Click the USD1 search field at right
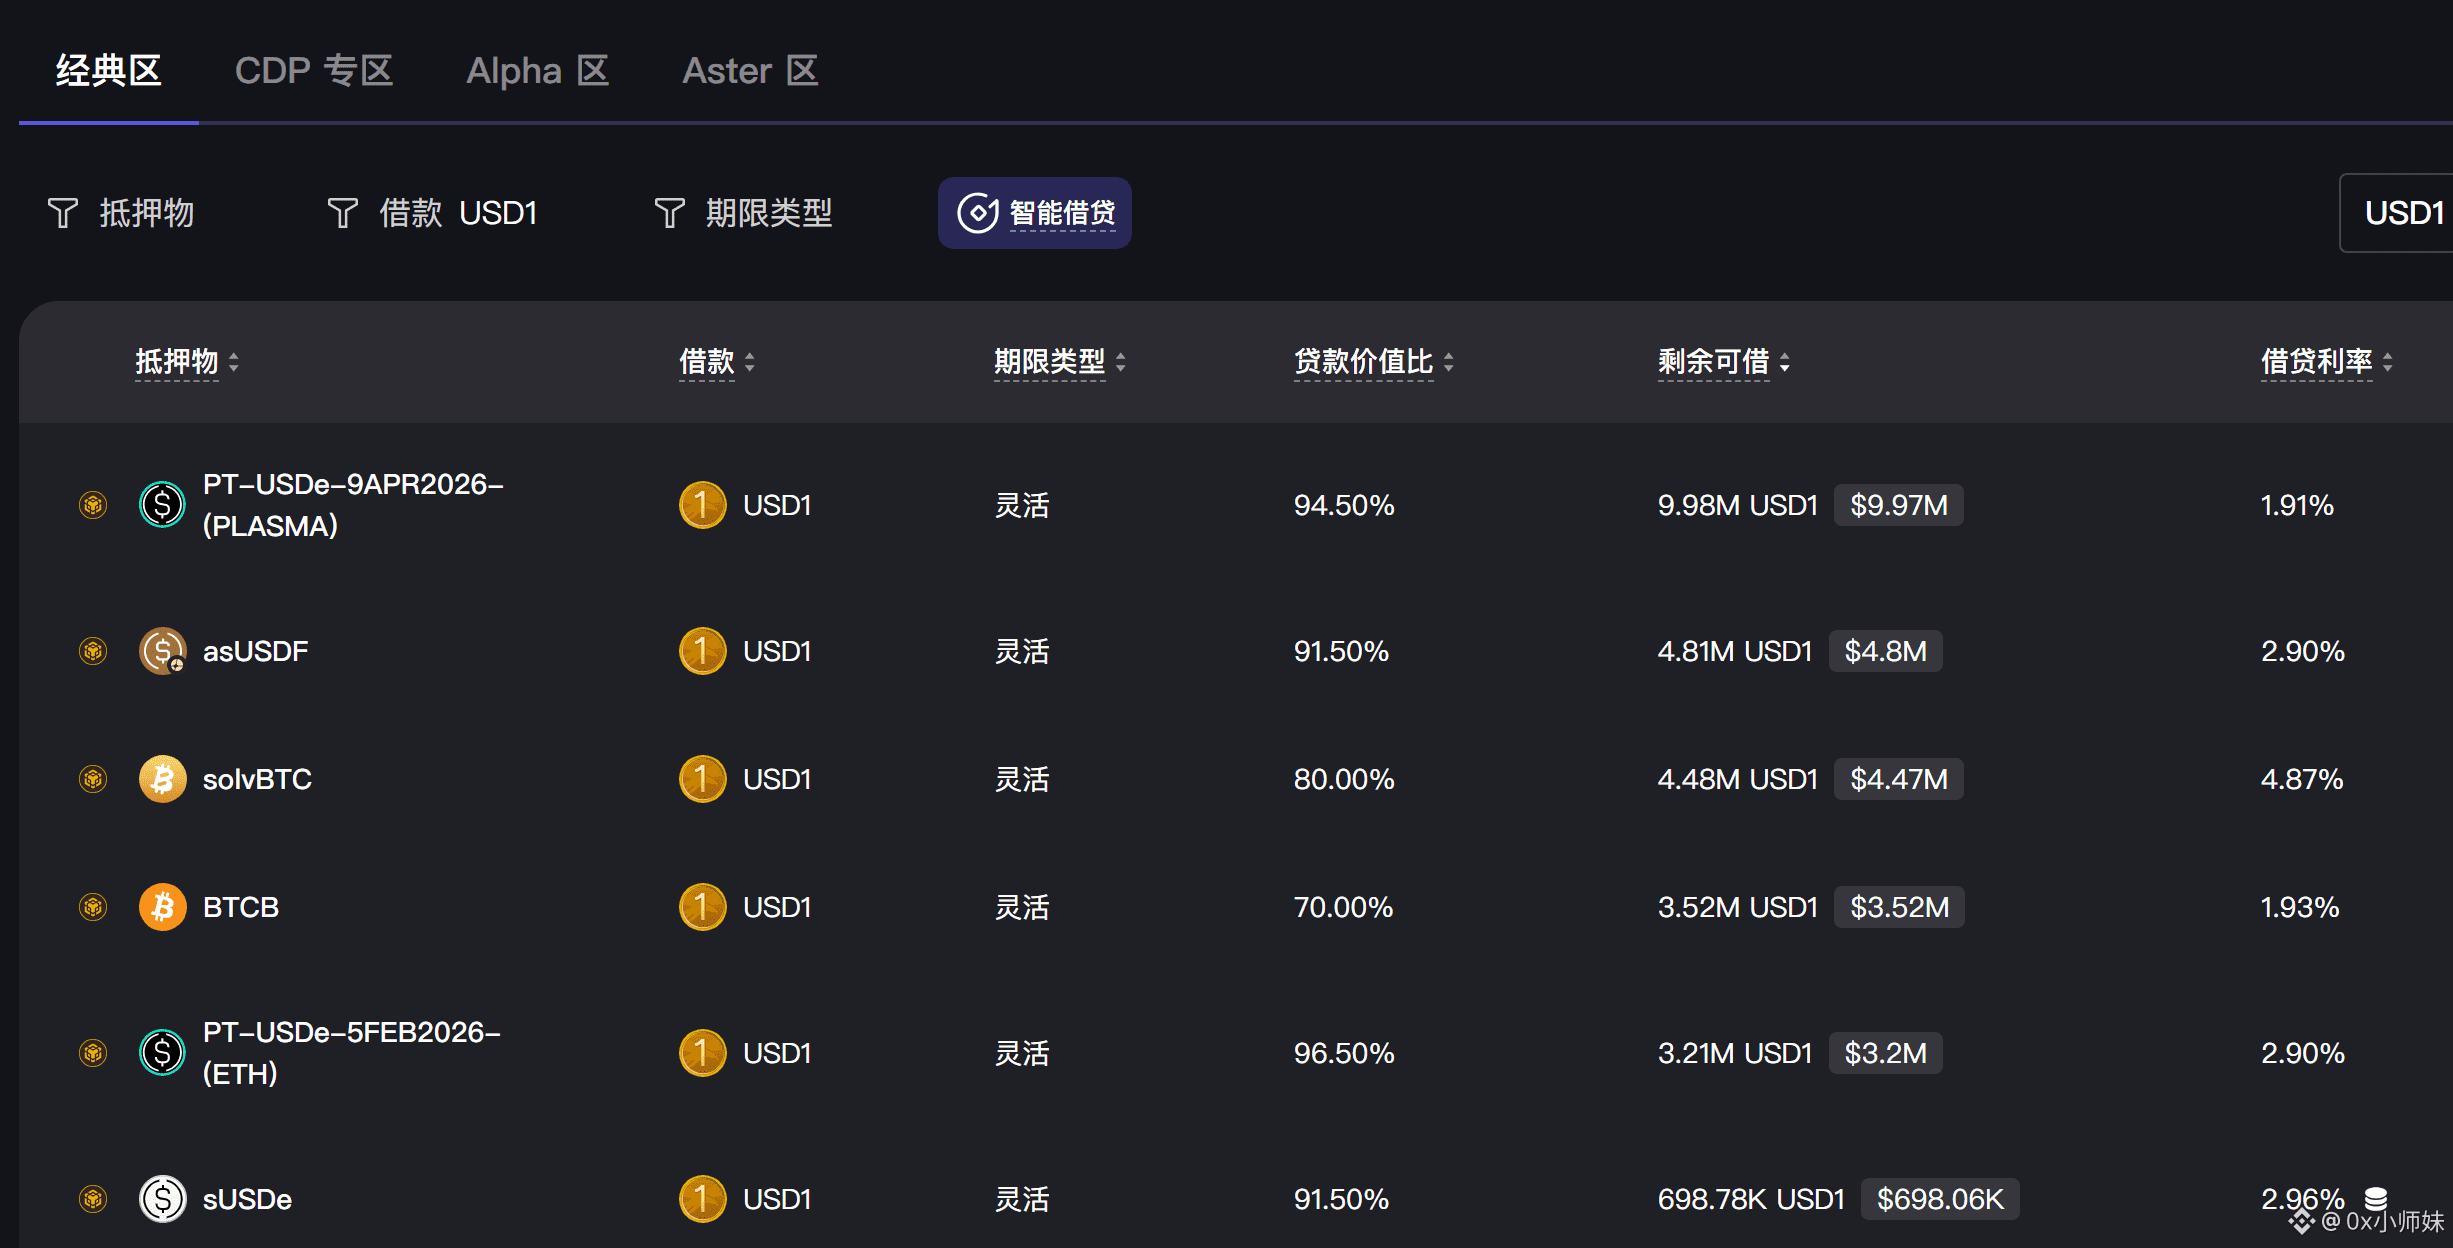The height and width of the screenshot is (1248, 2453). coord(2402,213)
